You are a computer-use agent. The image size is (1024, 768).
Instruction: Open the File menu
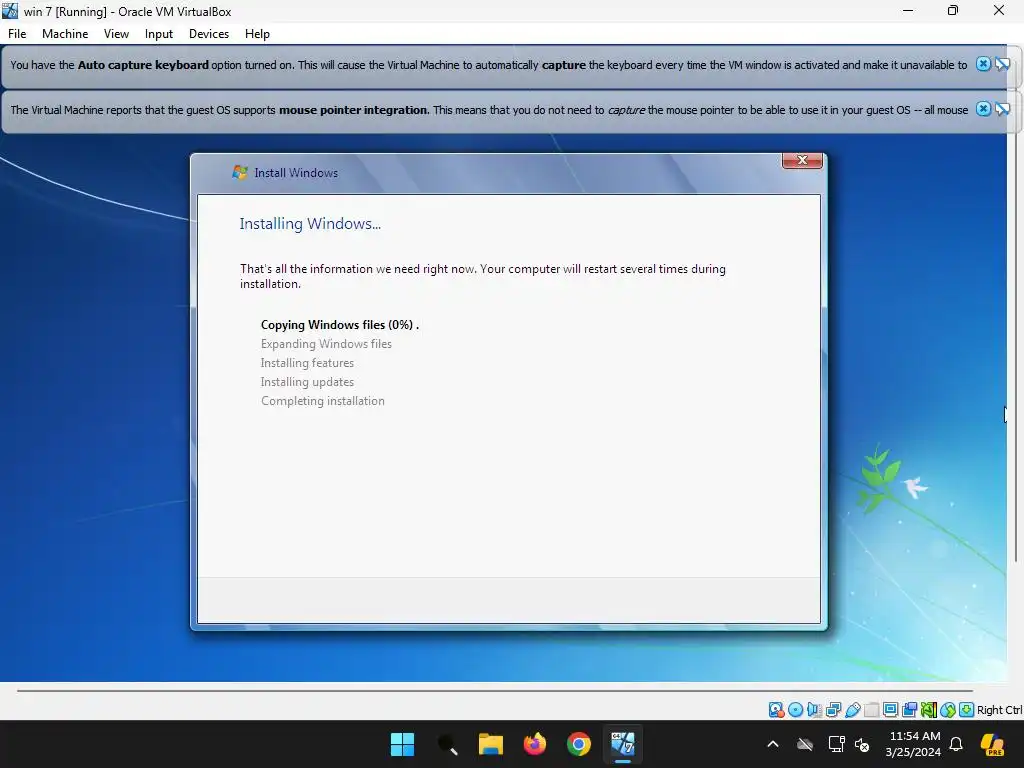point(17,34)
